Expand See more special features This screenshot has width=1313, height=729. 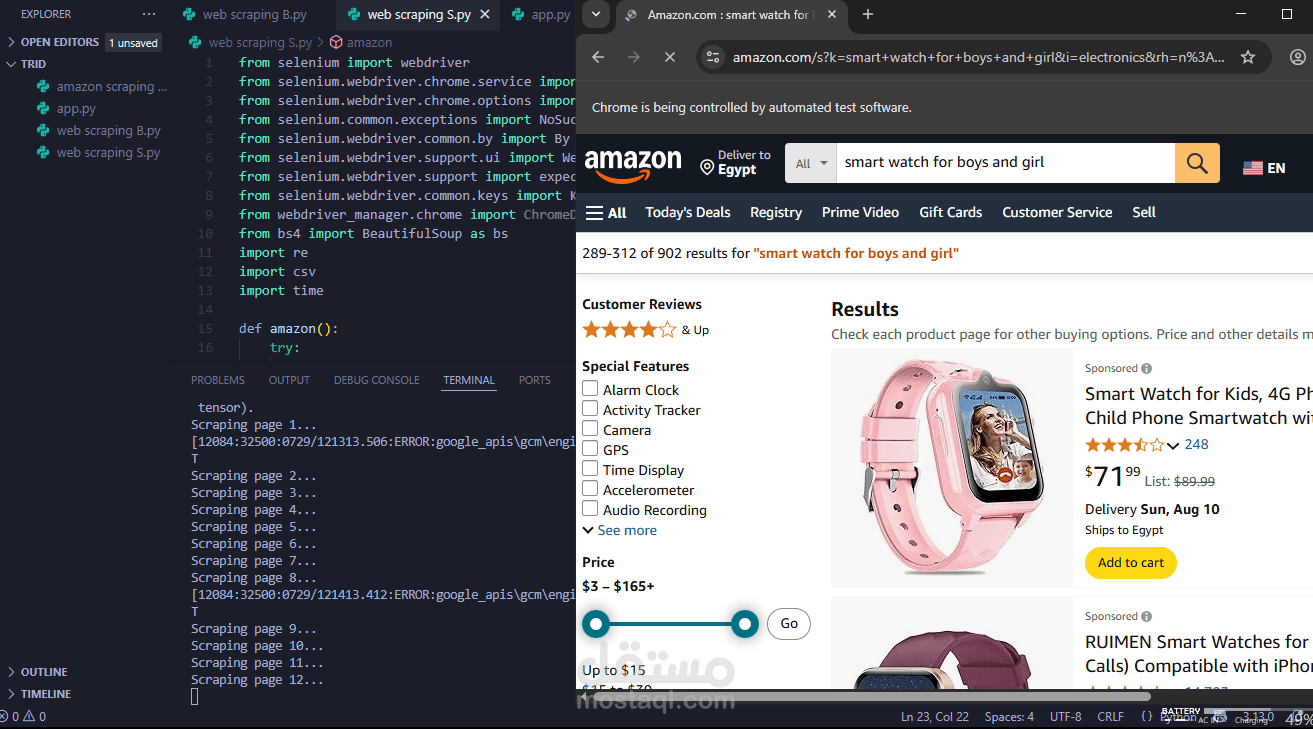pyautogui.click(x=620, y=530)
